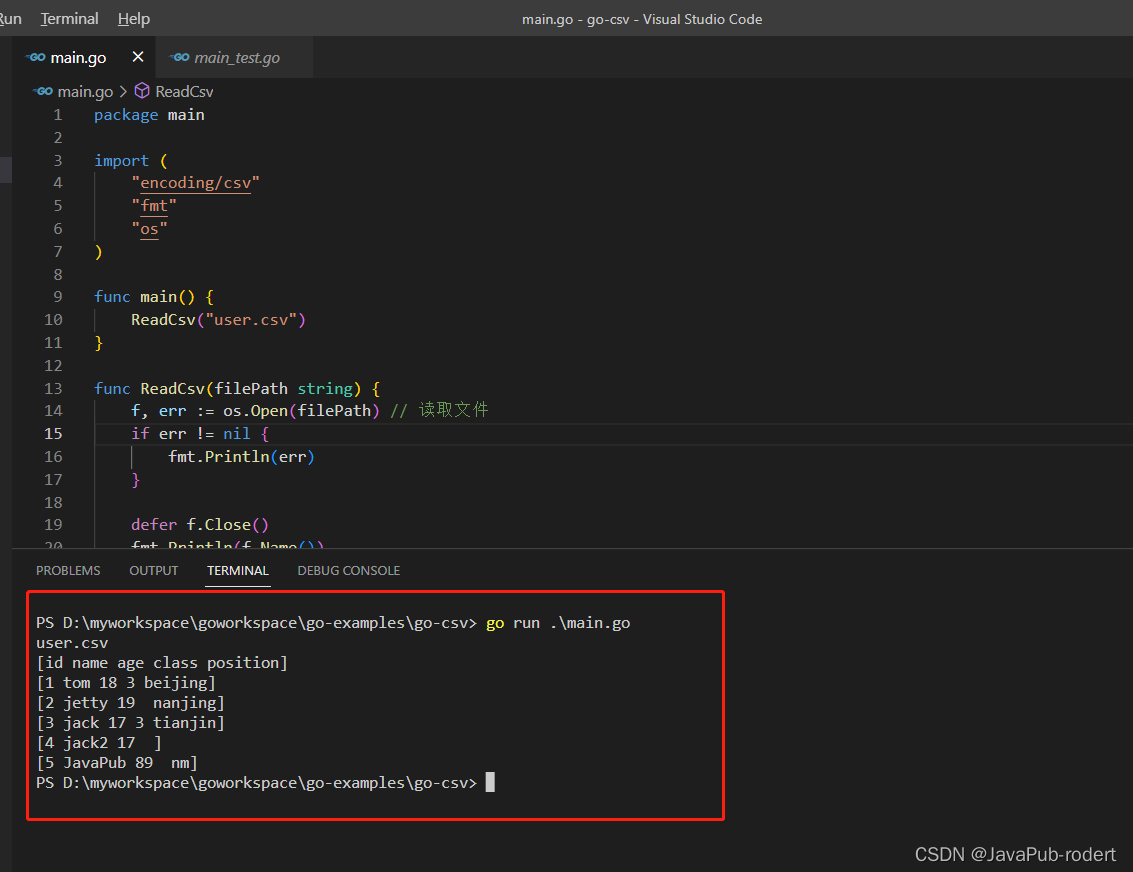The height and width of the screenshot is (872, 1133).
Task: Click the fmt.Println(err) line
Action: [241, 457]
